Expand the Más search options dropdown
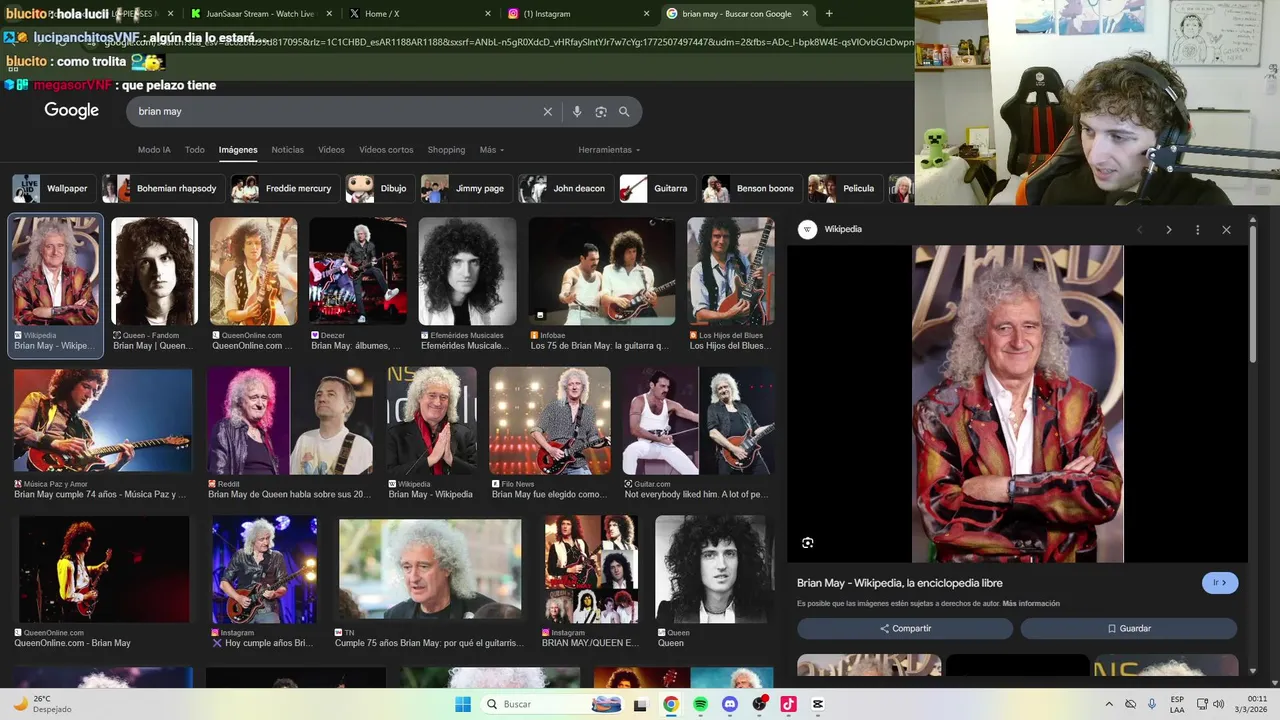Viewport: 1280px width, 720px height. (x=491, y=150)
